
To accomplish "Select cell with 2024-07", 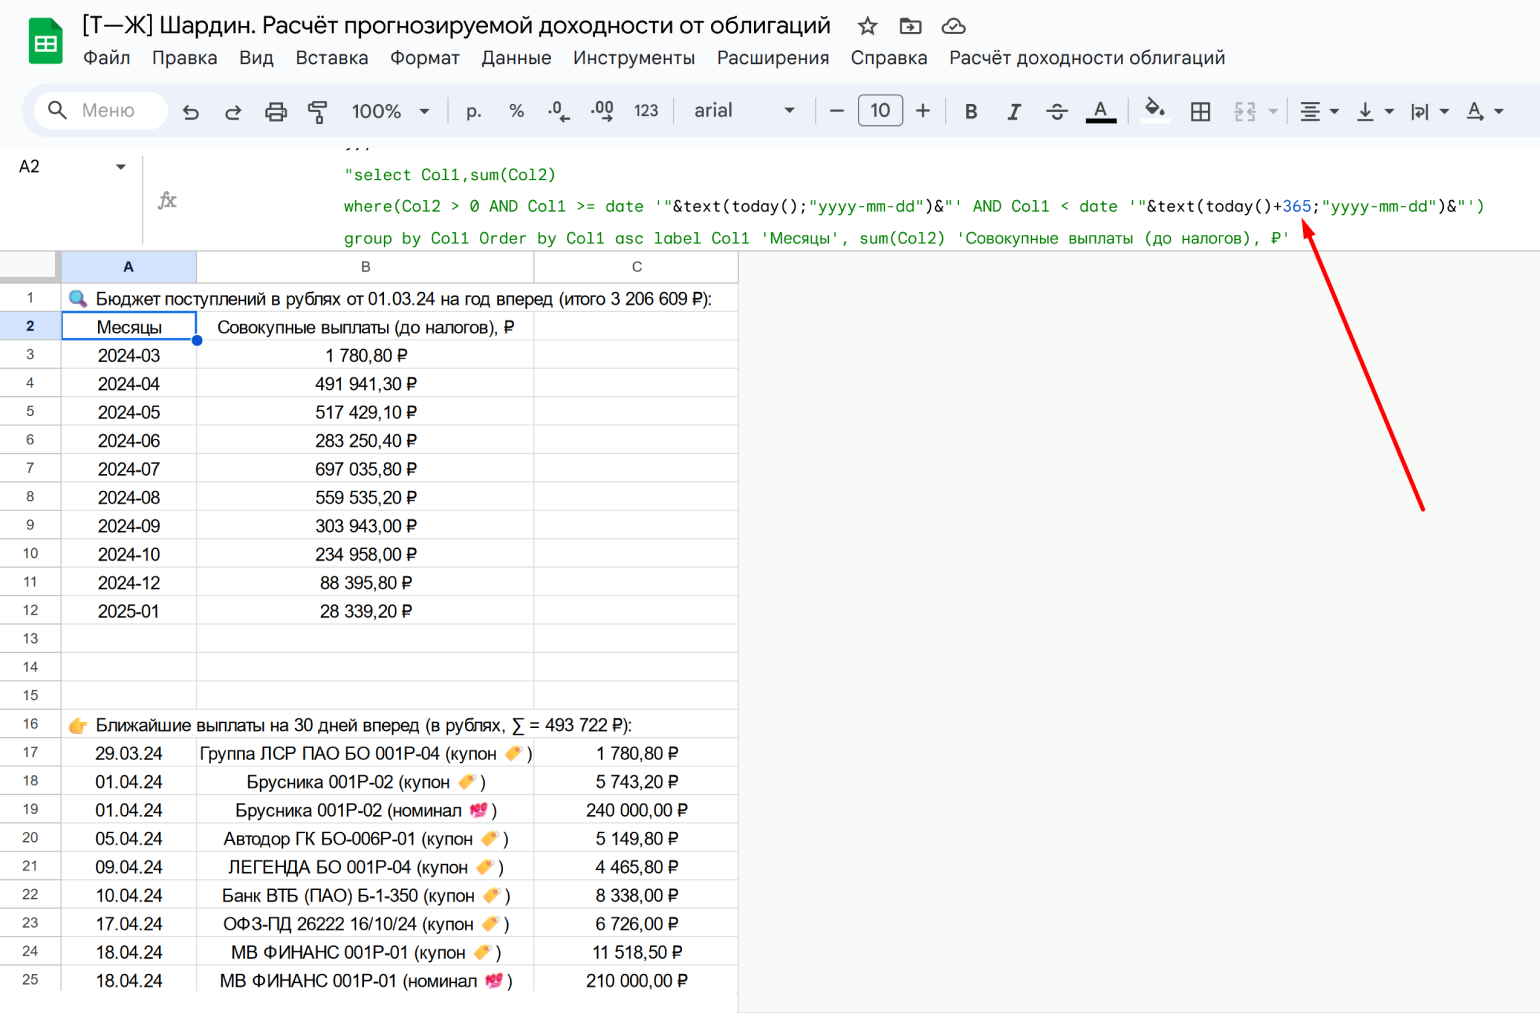I will click(x=129, y=469).
